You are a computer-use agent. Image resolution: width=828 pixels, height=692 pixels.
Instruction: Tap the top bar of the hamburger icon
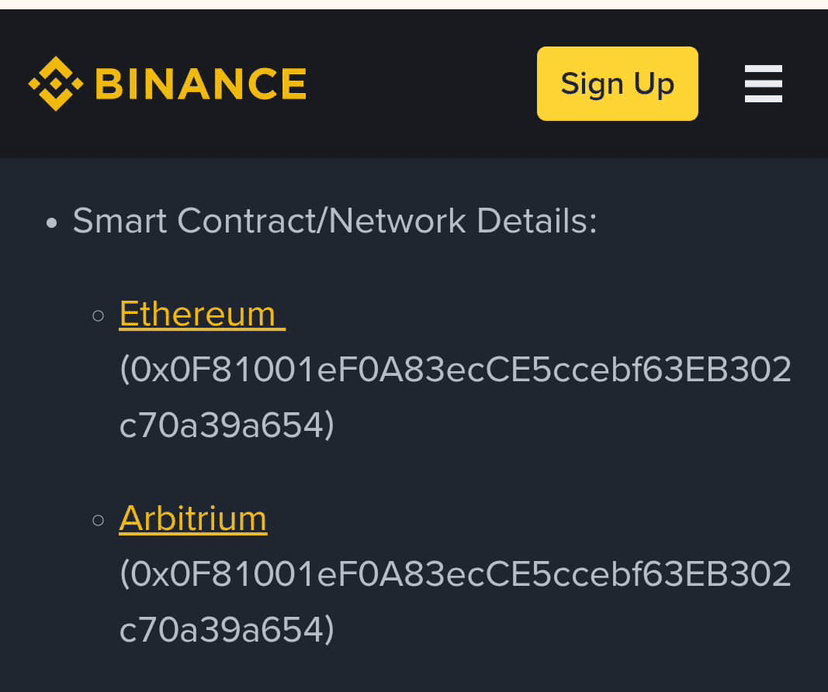pyautogui.click(x=763, y=69)
